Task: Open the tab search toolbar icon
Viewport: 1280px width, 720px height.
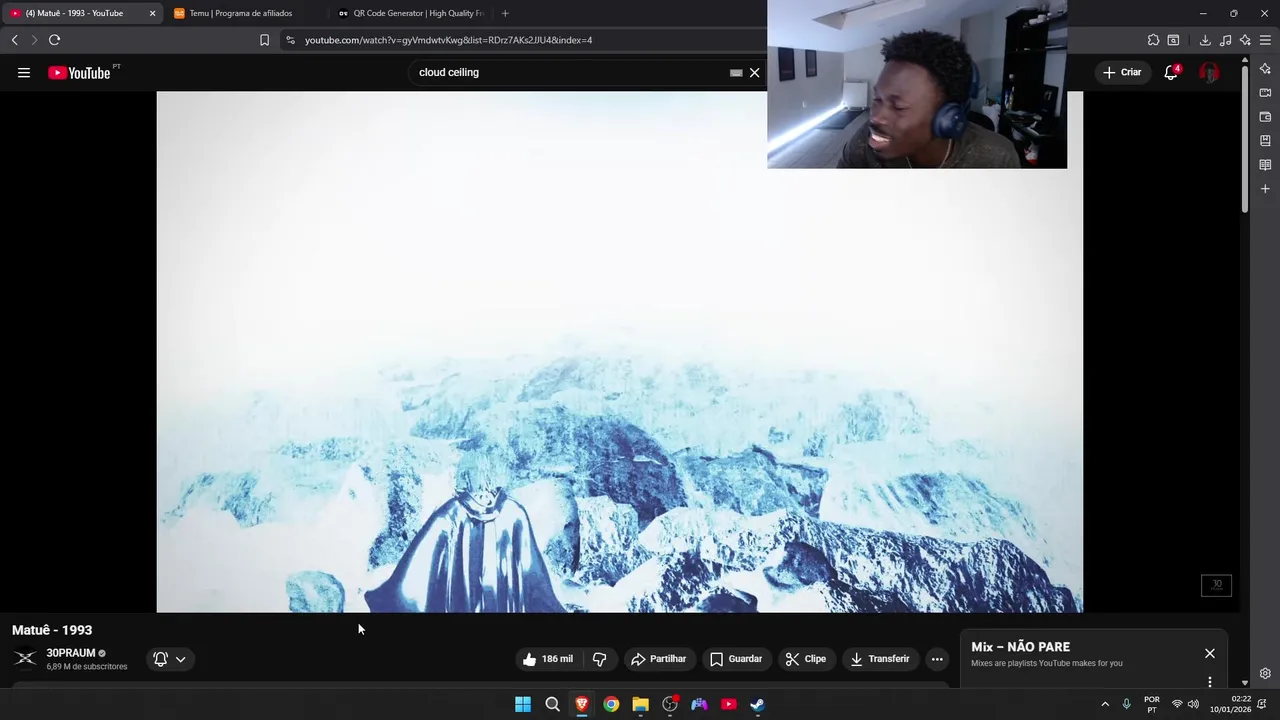Action: click(1174, 40)
